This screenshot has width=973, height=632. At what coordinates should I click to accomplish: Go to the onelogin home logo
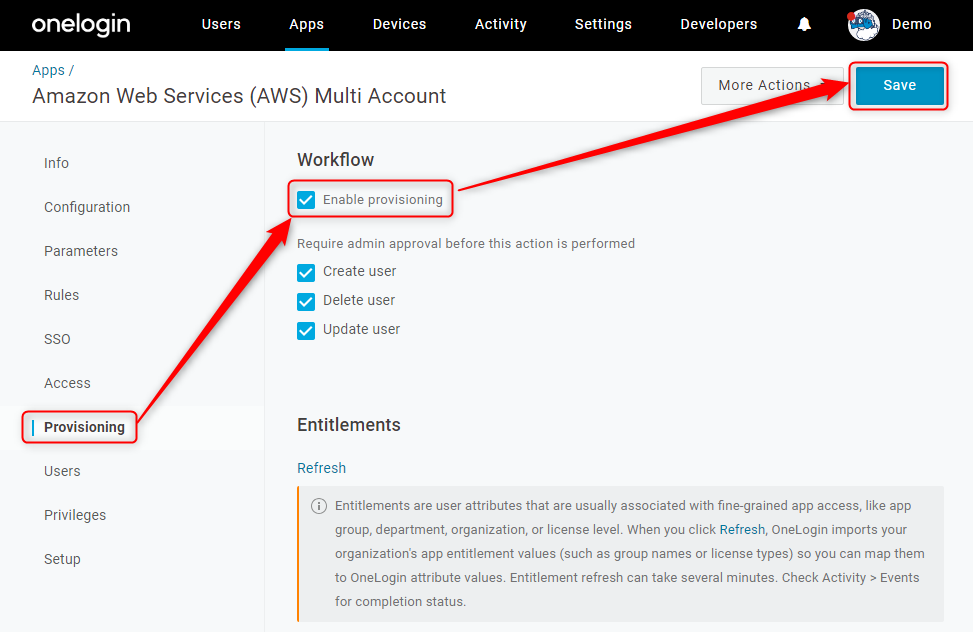pos(81,25)
